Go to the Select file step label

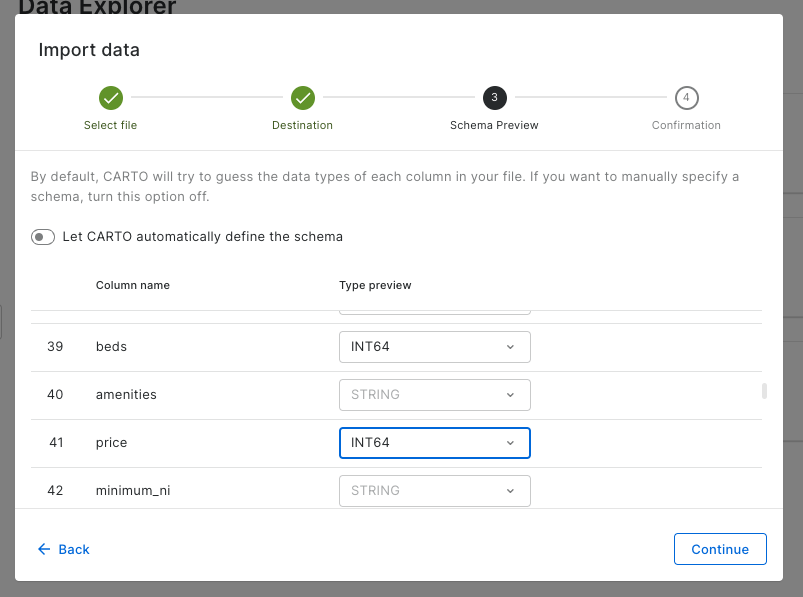(x=110, y=125)
